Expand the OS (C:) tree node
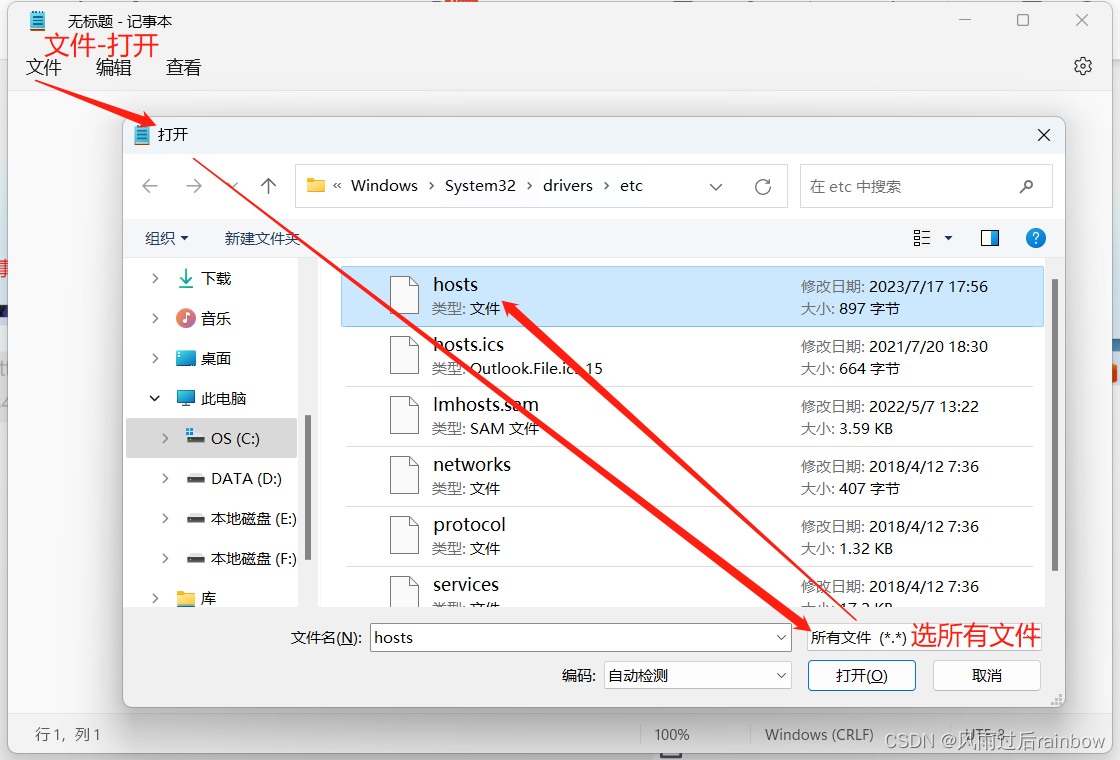 [165, 438]
